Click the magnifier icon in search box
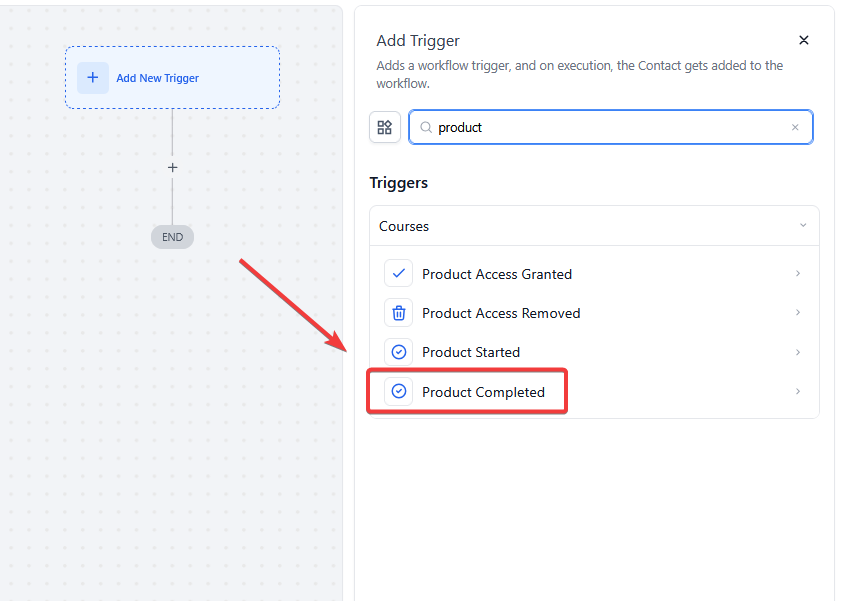This screenshot has width=846, height=601. [x=426, y=128]
